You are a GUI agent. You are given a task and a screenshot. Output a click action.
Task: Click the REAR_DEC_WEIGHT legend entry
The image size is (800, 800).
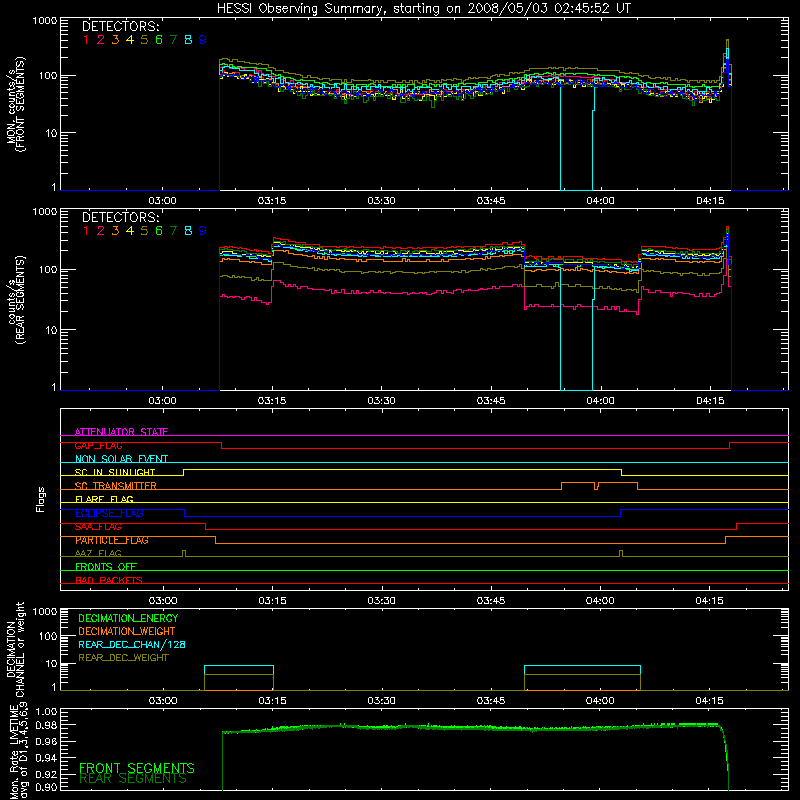(x=123, y=658)
